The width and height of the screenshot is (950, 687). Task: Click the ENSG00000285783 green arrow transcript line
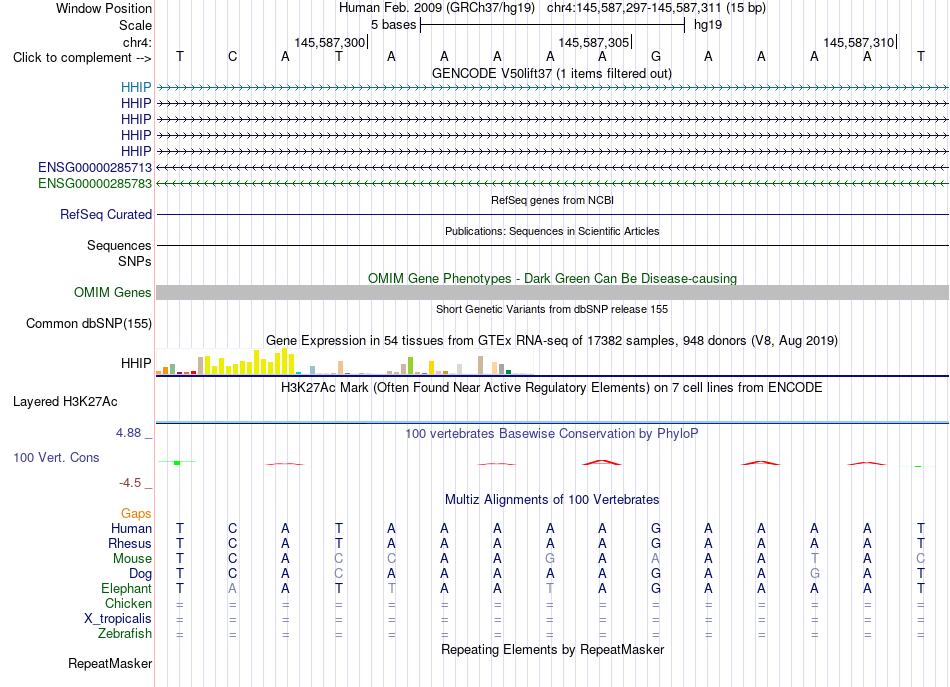tap(552, 183)
